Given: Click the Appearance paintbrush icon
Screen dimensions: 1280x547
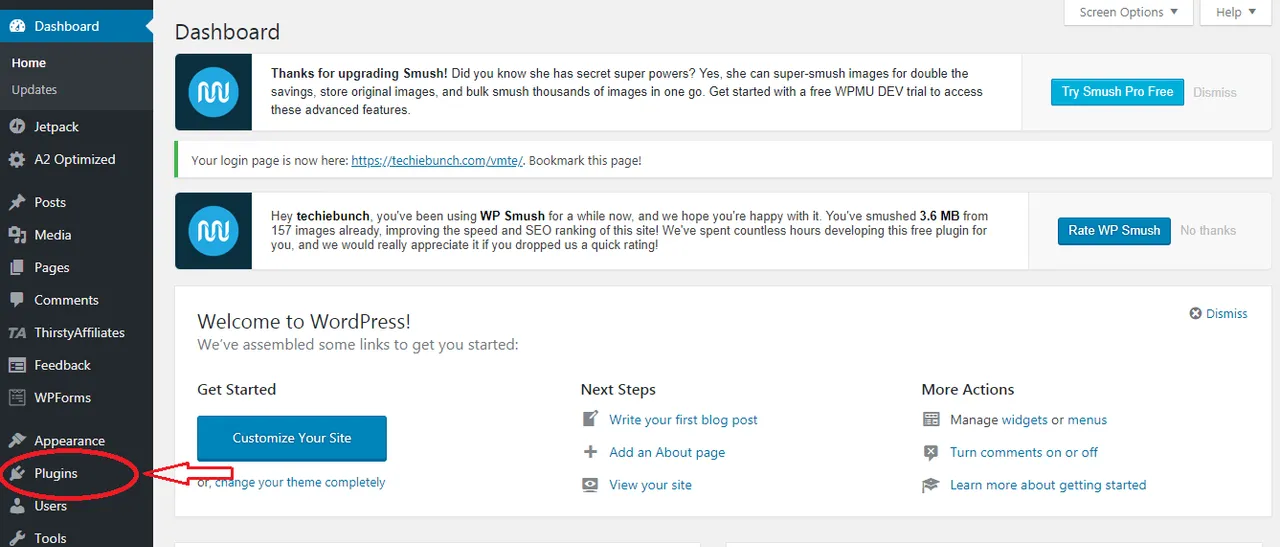Looking at the screenshot, I should click(16, 441).
